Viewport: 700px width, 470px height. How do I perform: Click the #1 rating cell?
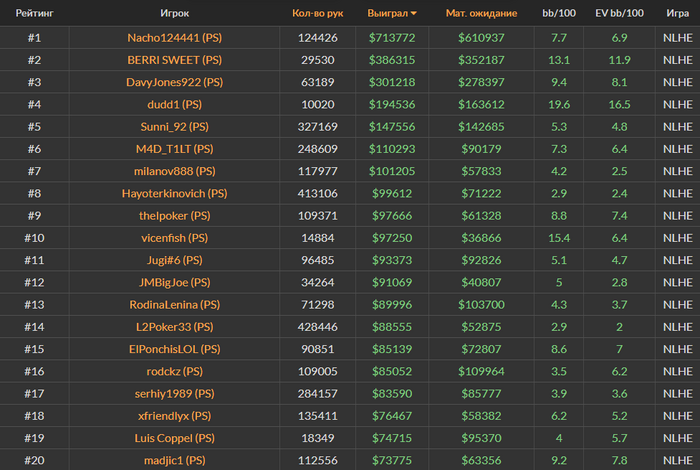point(34,38)
